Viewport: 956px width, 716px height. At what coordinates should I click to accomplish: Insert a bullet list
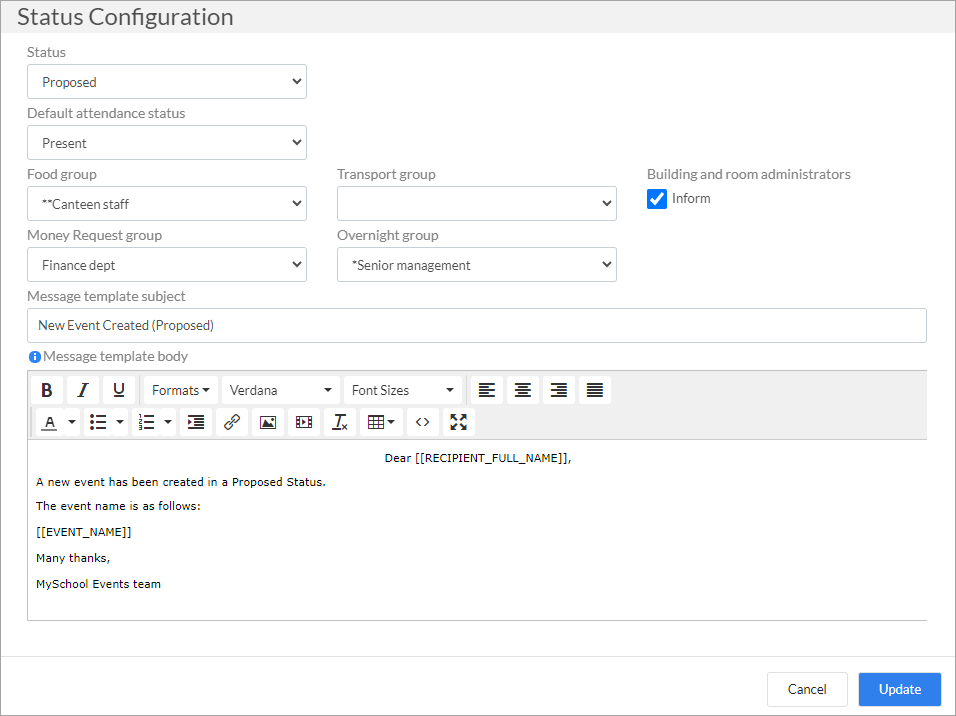98,422
